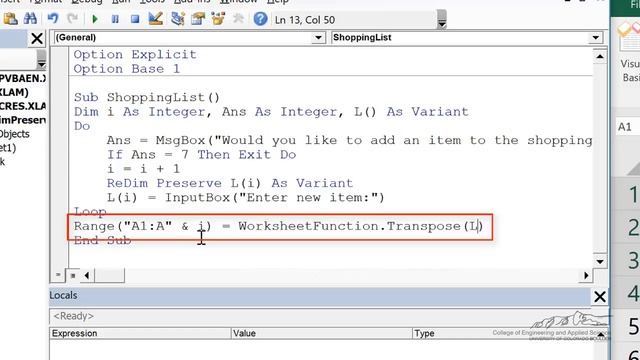The image size is (640, 360).
Task: Click the If Ans = 7 Then Exit Do line
Action: coord(201,155)
